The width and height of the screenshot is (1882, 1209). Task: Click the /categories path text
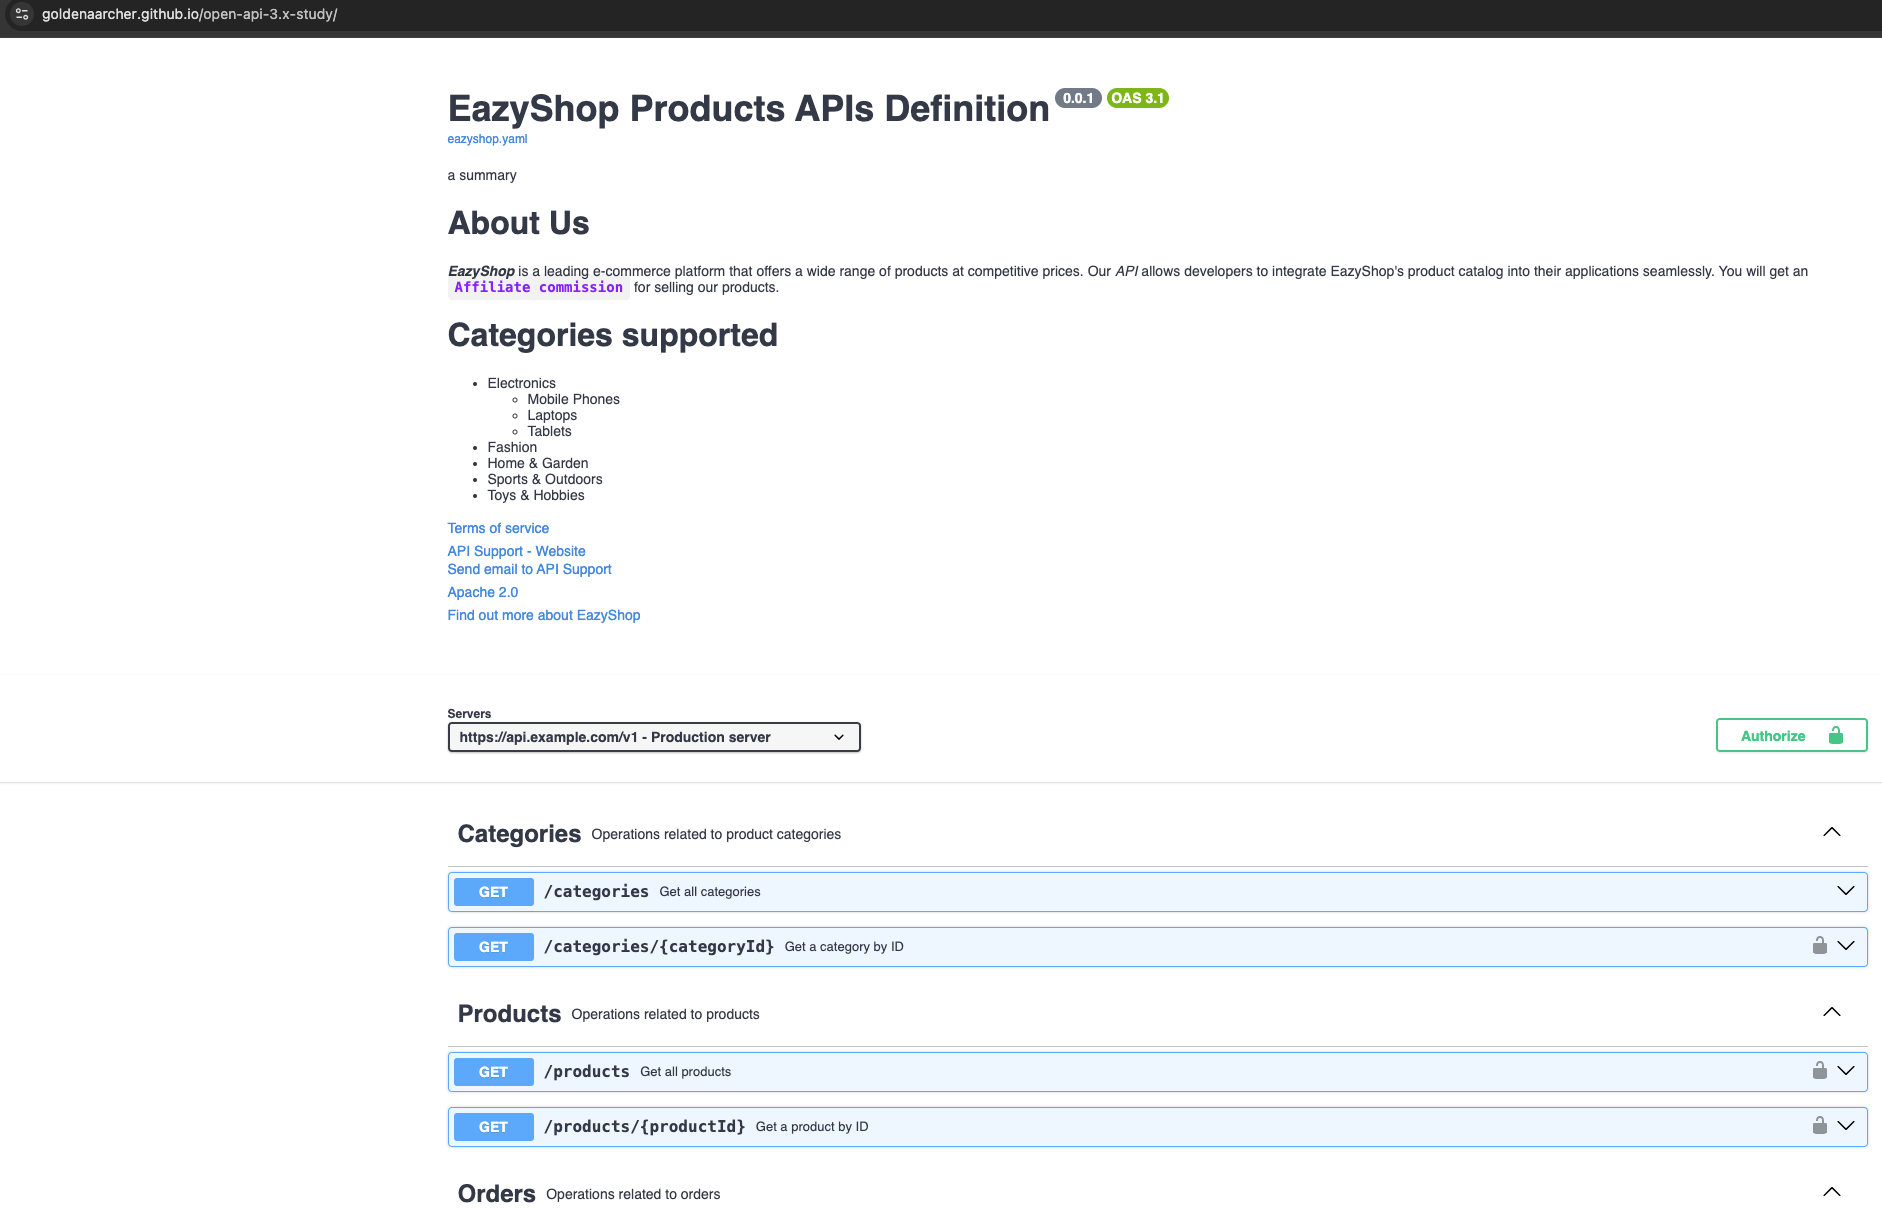(596, 891)
